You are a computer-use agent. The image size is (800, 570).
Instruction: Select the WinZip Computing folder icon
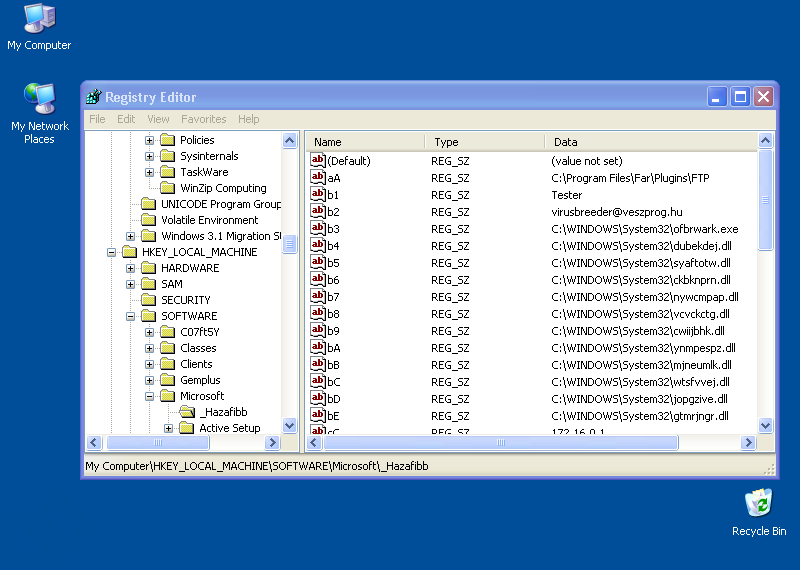(168, 188)
